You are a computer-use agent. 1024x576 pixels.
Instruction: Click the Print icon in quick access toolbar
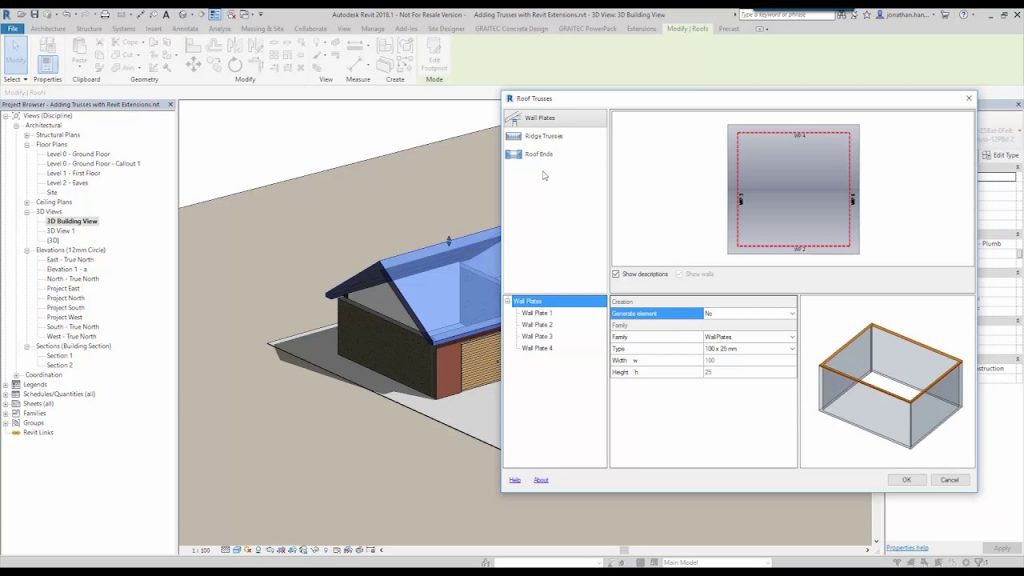pos(104,14)
